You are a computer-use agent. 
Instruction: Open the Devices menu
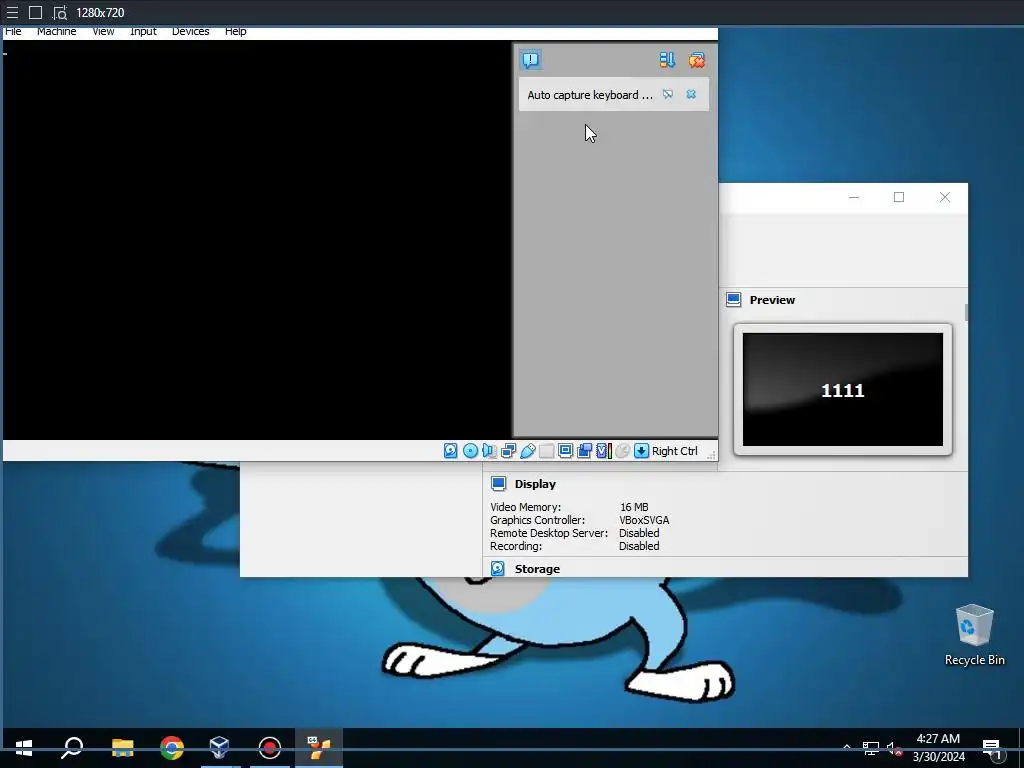tap(190, 31)
